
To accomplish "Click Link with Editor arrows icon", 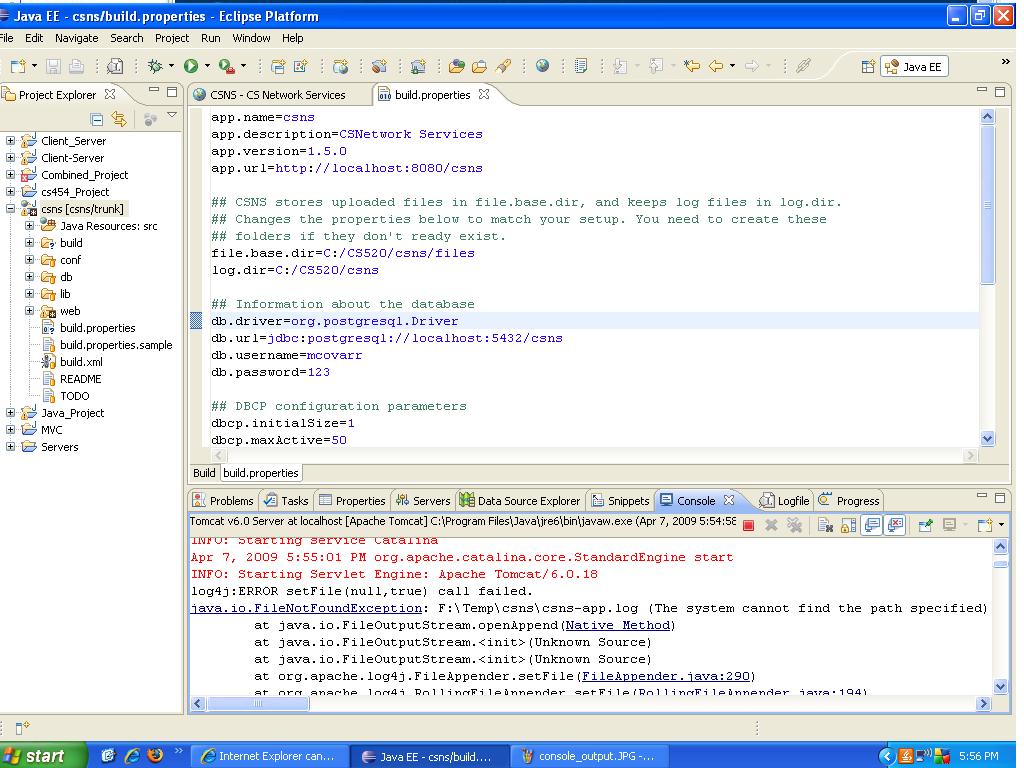I will click(x=119, y=119).
